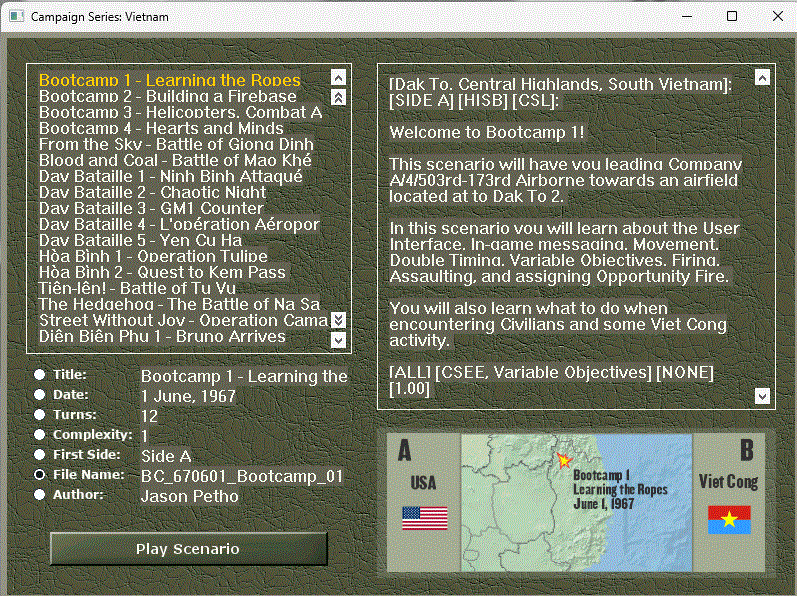Click the title value Bootcamp 1 - Learning the
This screenshot has width=797, height=596.
[244, 376]
